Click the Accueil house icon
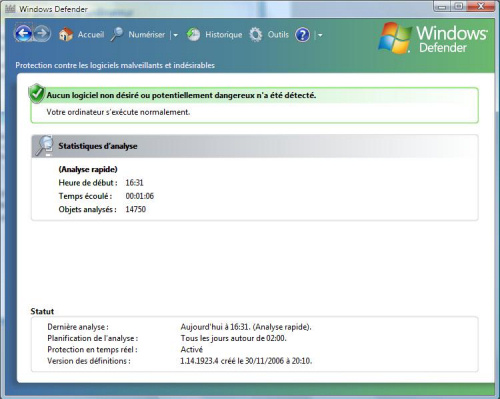Viewport: 500px width, 399px height. [66, 34]
